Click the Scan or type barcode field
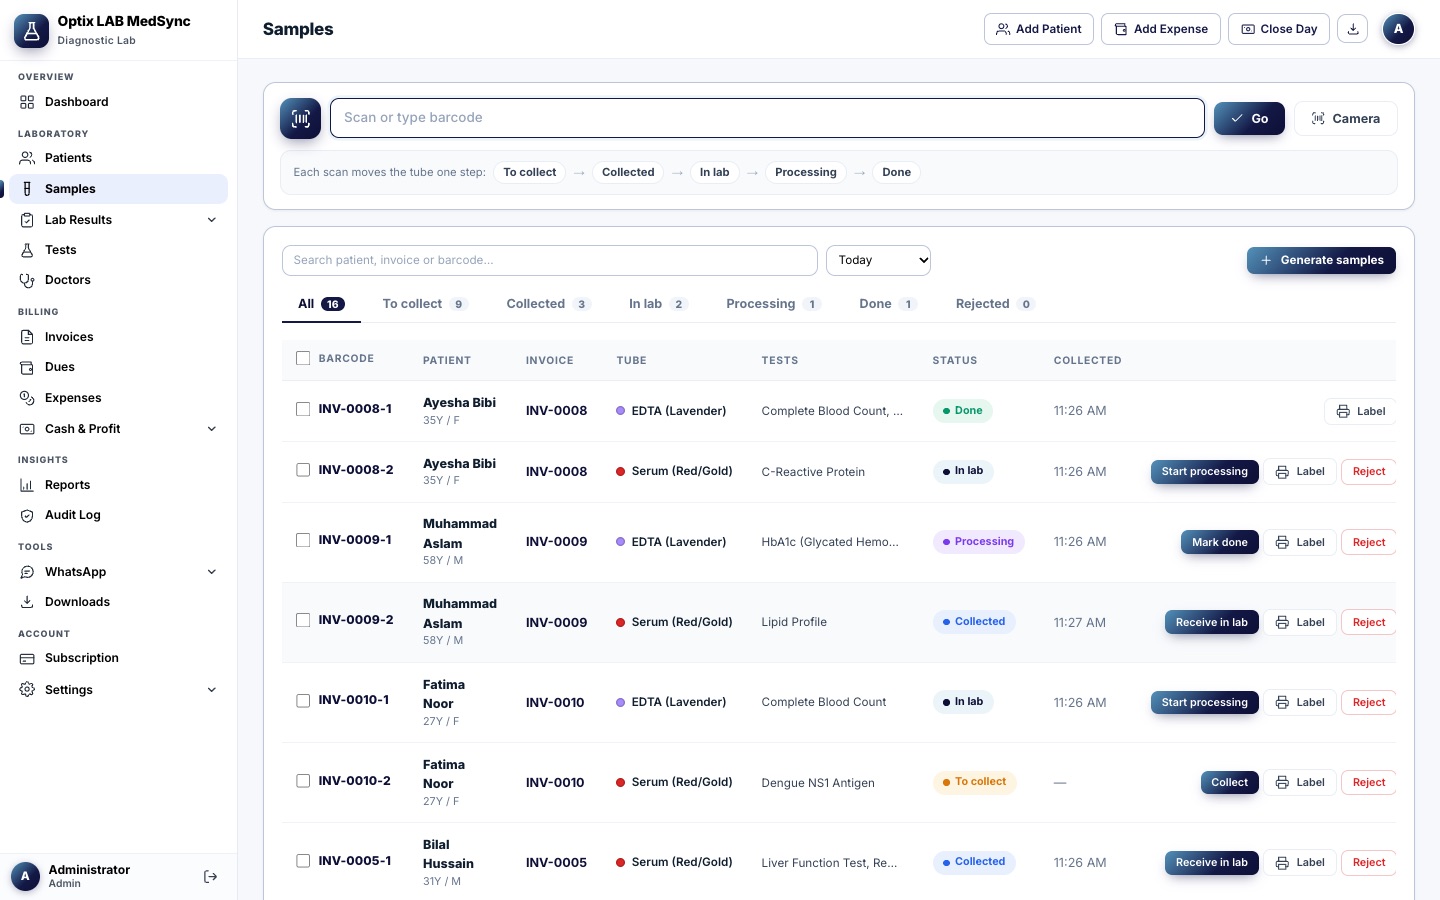1440x900 pixels. pyautogui.click(x=767, y=118)
